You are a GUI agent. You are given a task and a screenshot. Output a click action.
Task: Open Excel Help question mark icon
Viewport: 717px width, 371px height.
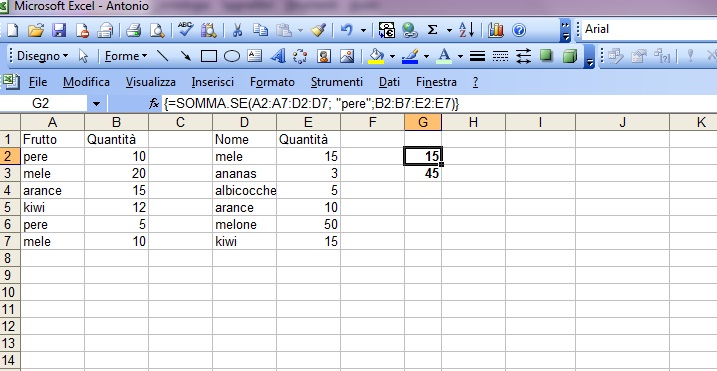pyautogui.click(x=519, y=30)
